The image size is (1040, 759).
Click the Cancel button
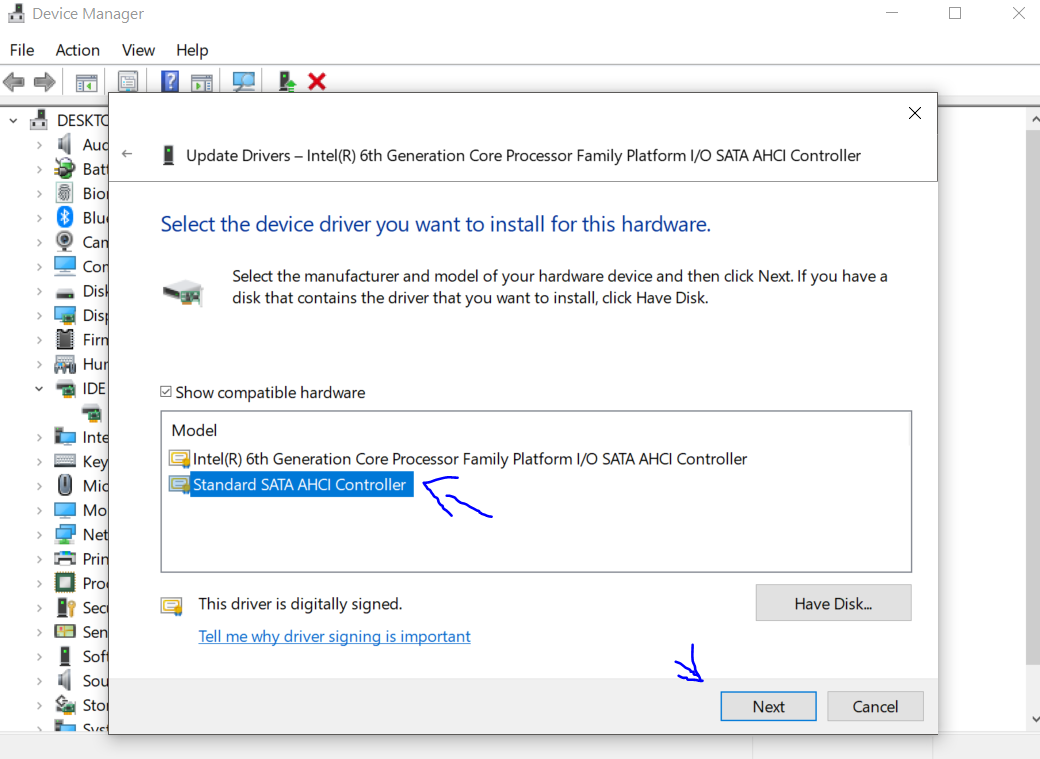tap(875, 706)
